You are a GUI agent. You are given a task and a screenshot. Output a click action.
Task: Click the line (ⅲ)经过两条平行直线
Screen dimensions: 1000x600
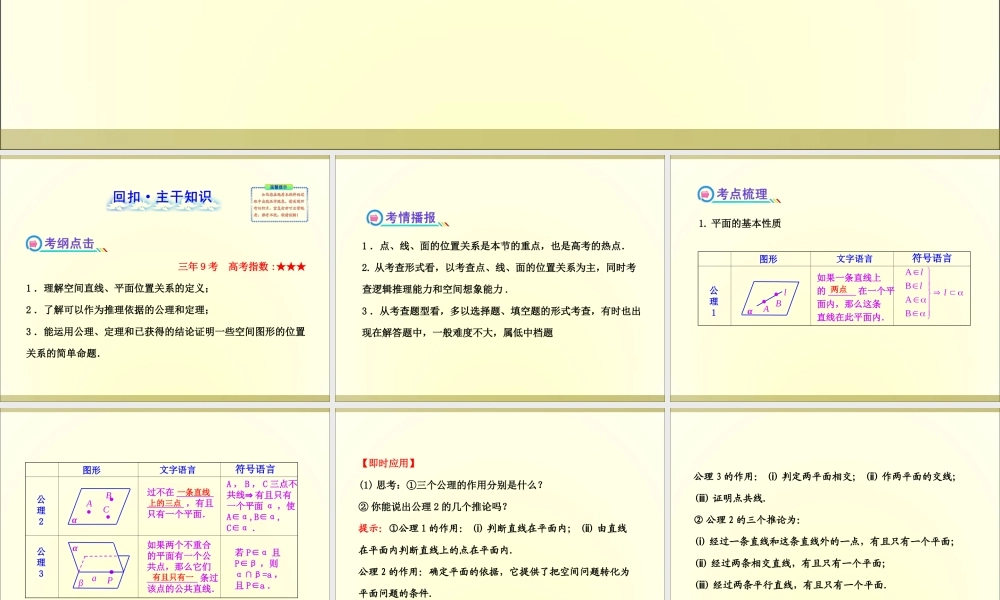click(x=791, y=585)
